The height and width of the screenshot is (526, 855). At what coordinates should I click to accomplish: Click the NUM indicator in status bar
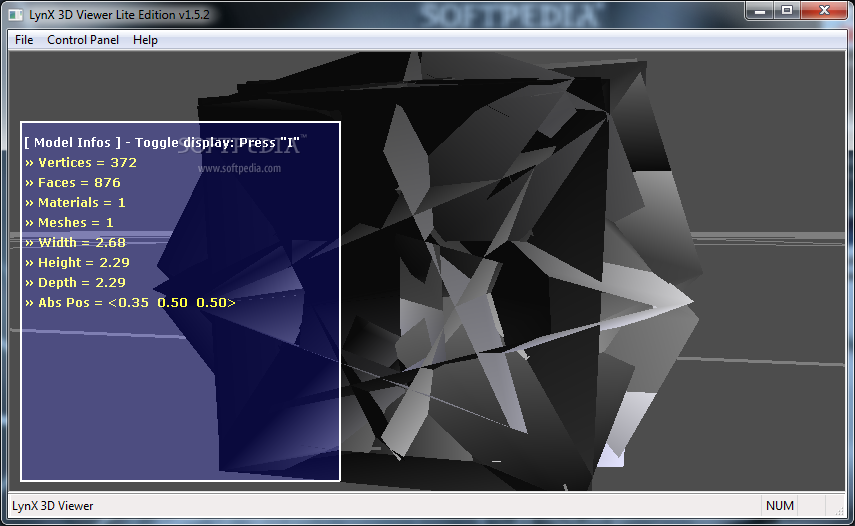coord(780,506)
